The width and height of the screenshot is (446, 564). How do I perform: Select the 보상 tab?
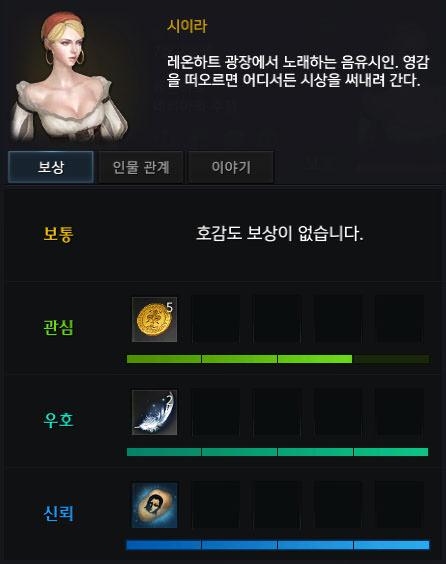click(51, 167)
